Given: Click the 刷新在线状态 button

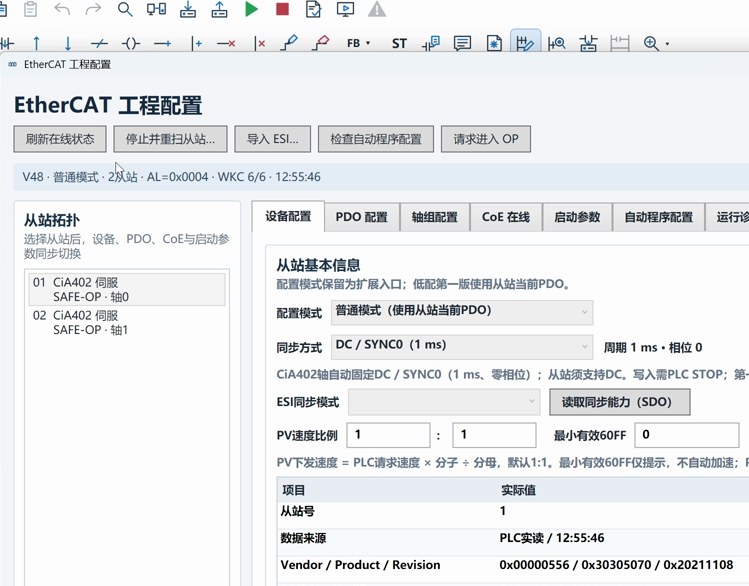Looking at the screenshot, I should point(60,139).
